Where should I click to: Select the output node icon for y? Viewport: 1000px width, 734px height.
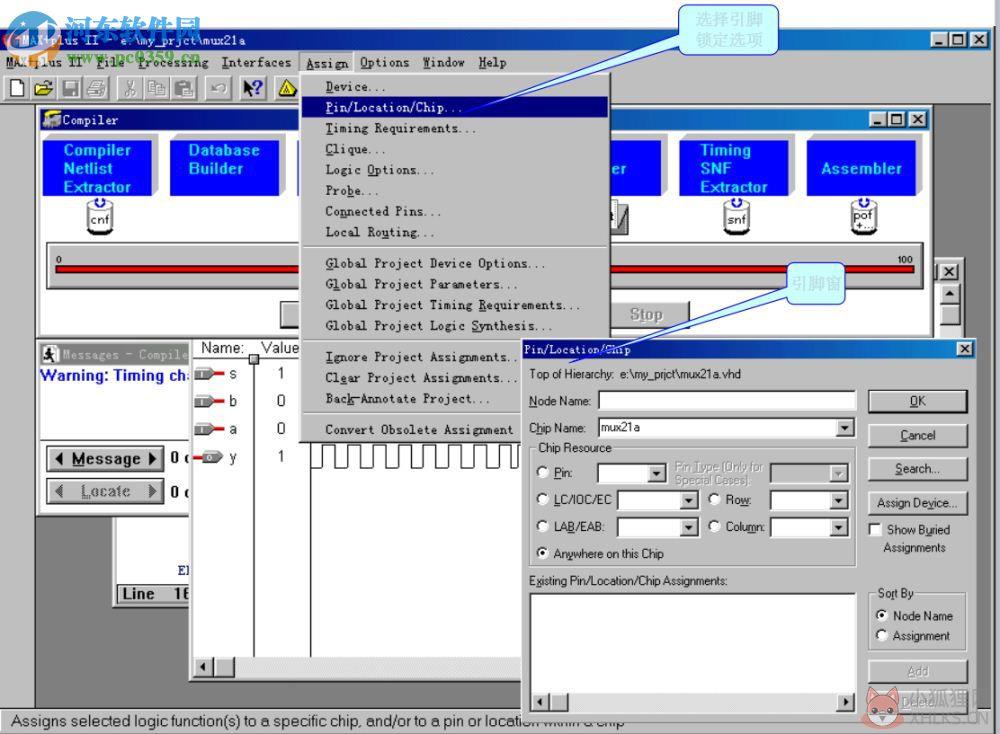point(209,457)
